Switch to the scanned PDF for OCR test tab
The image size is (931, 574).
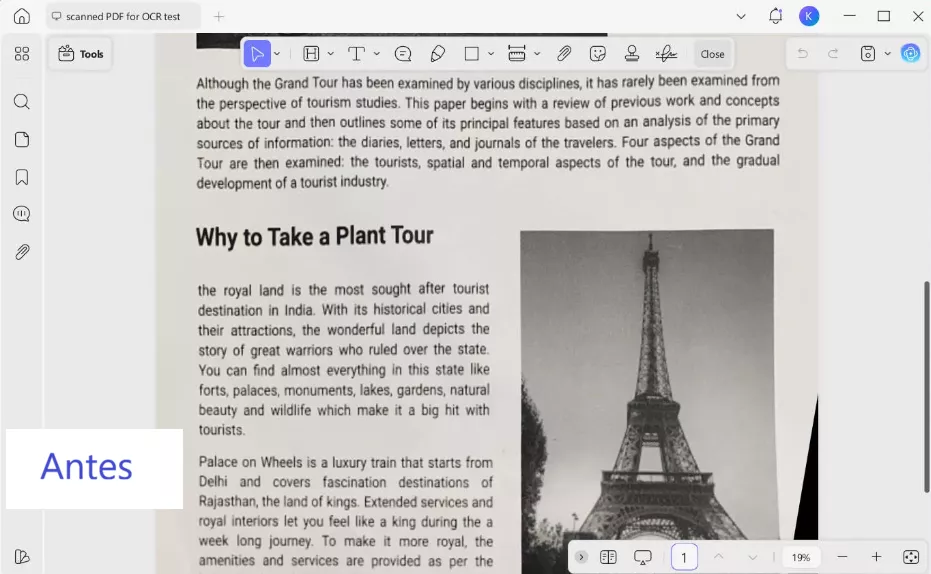[124, 16]
